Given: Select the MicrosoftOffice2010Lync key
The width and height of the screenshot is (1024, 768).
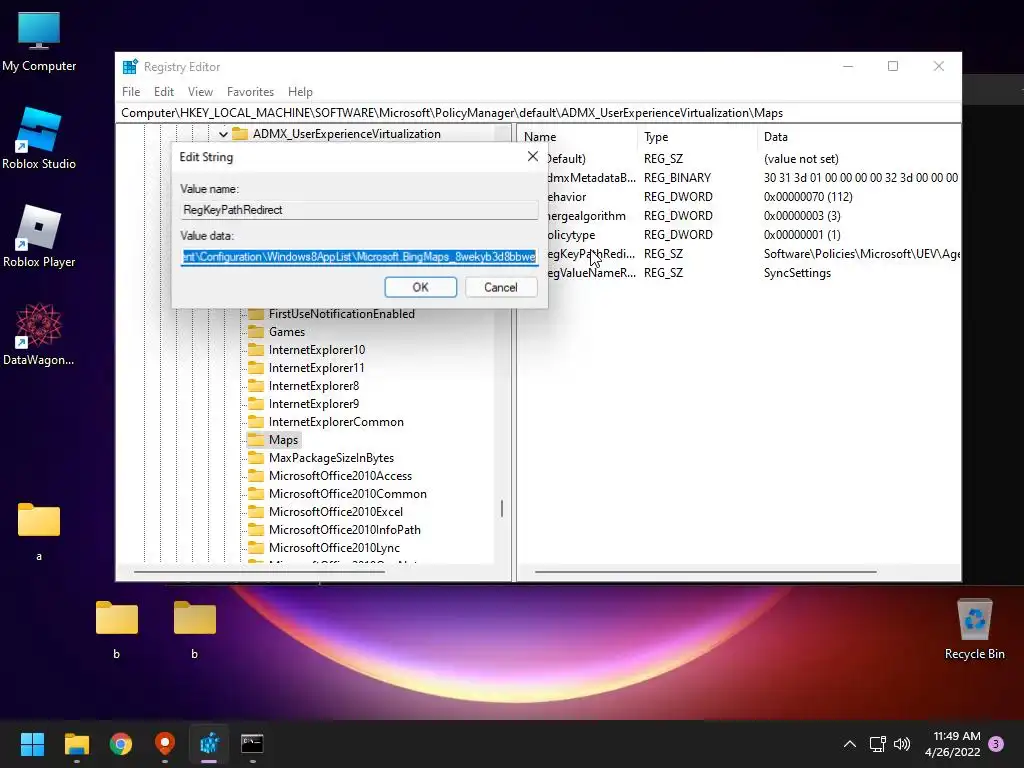Looking at the screenshot, I should (334, 548).
